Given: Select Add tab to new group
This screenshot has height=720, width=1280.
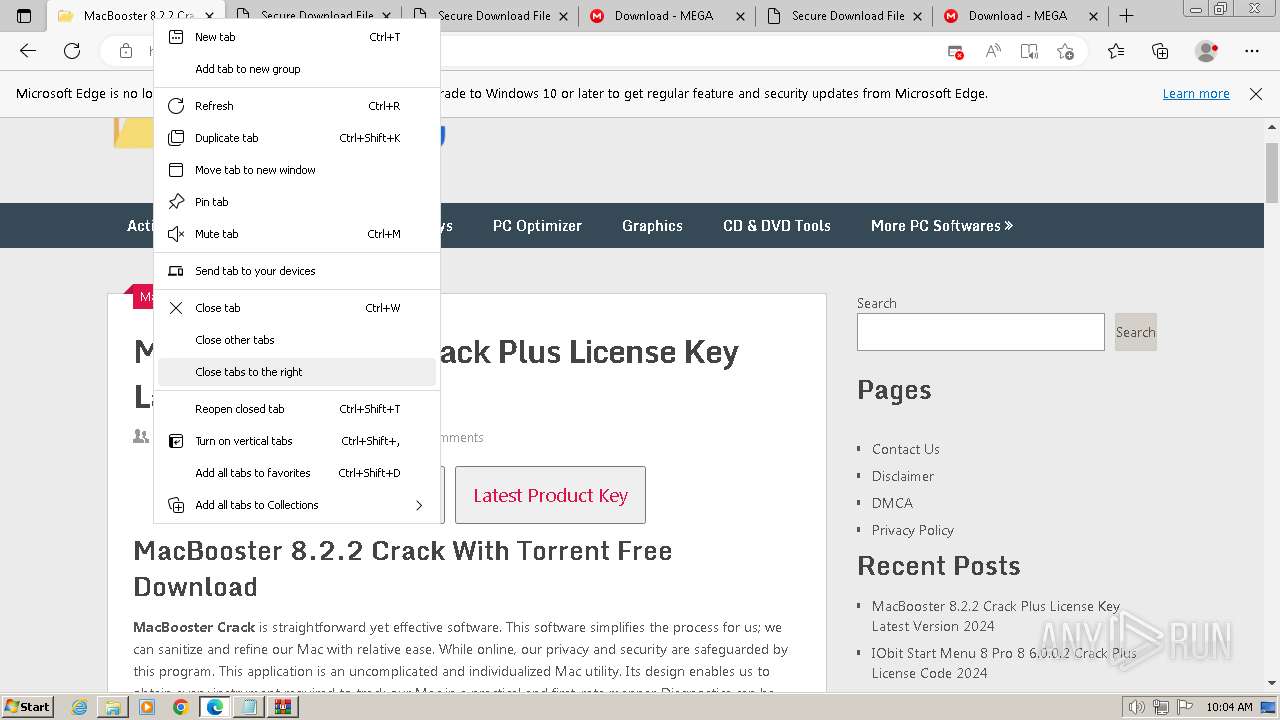Looking at the screenshot, I should (297, 69).
